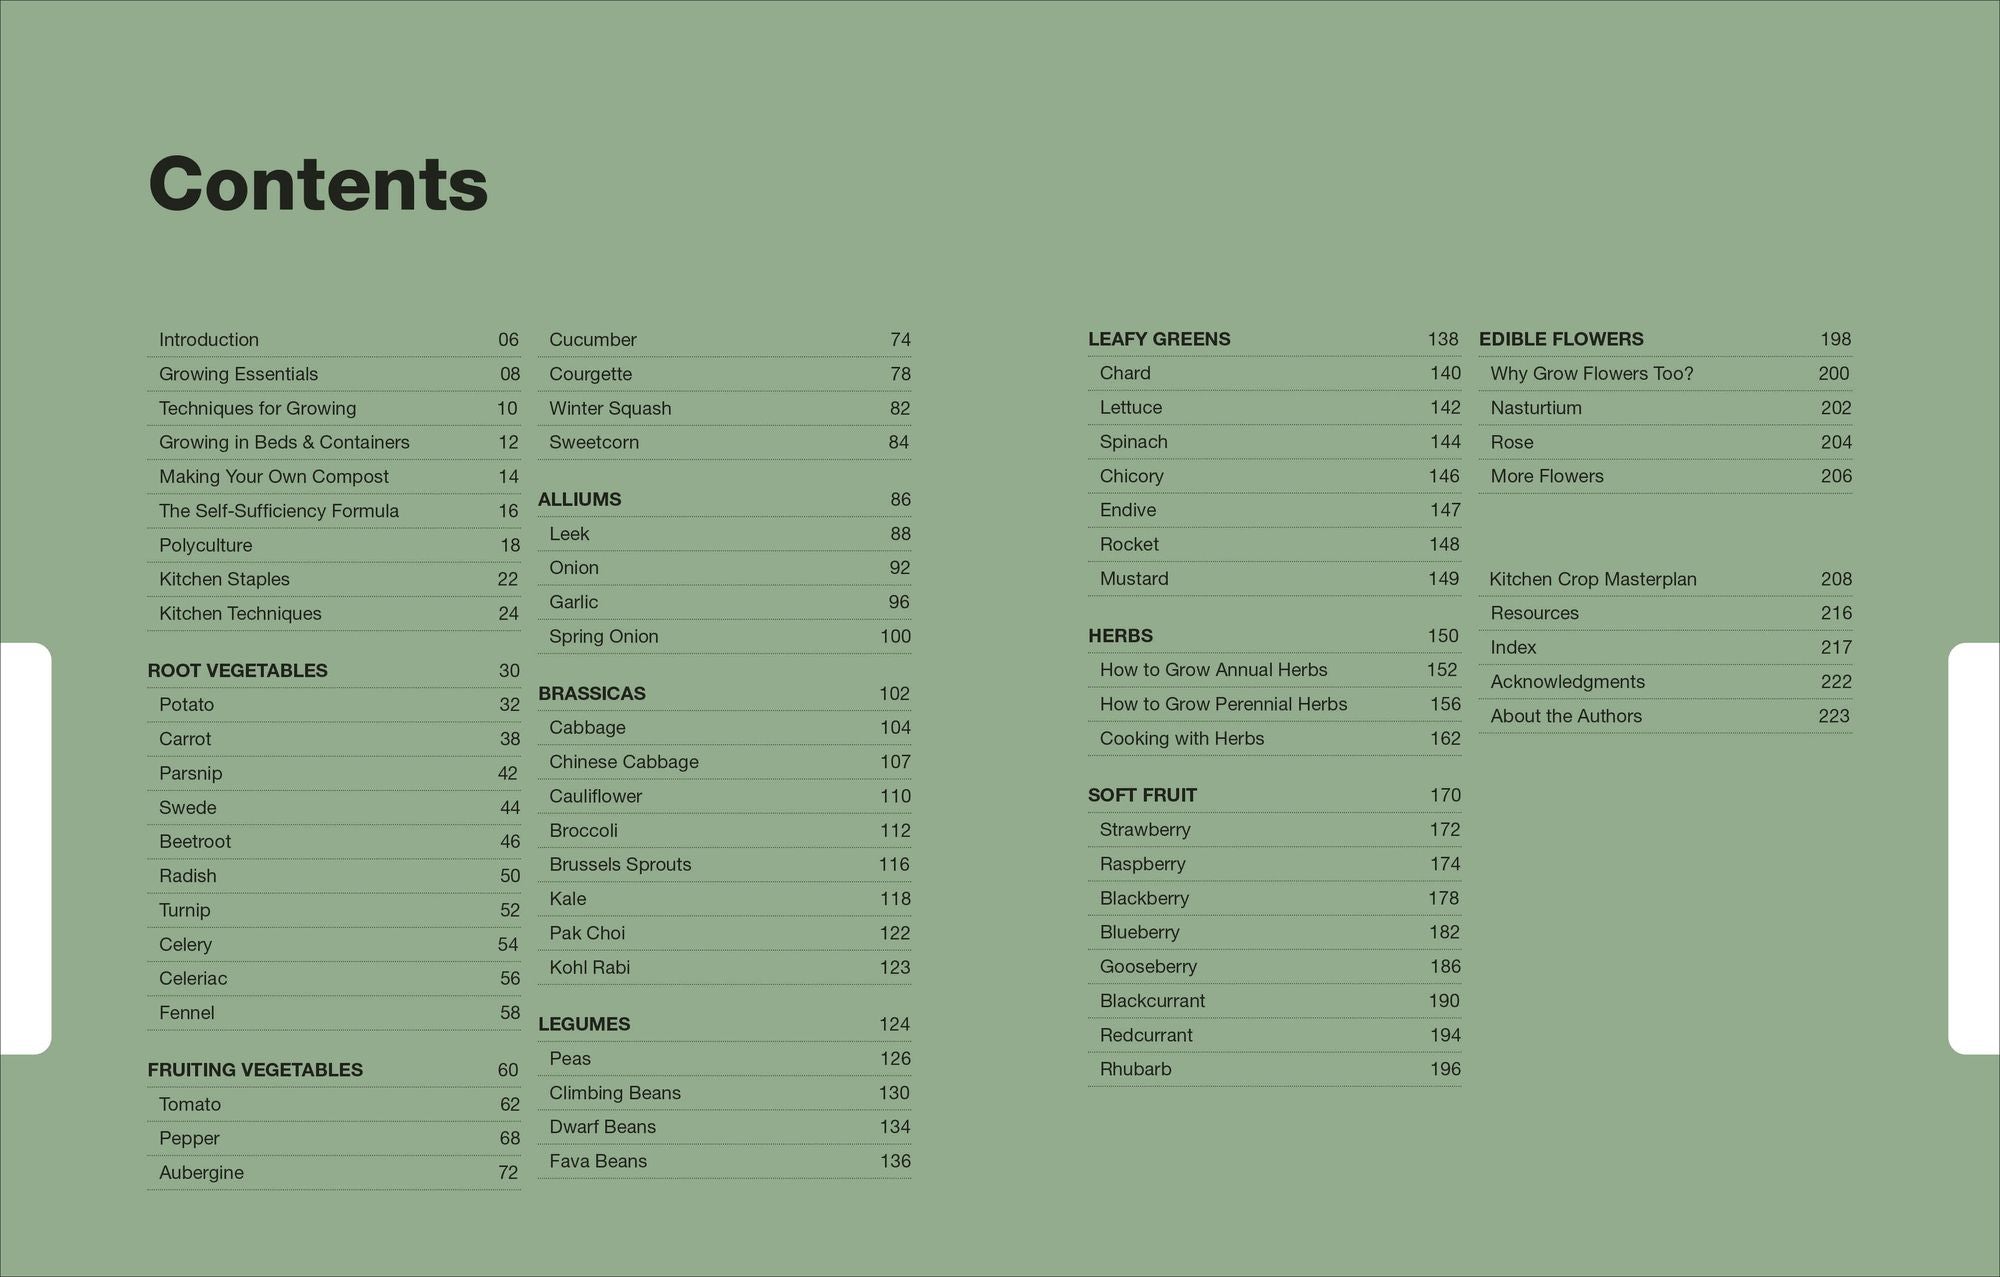Click the ALLIUMS section heading

click(x=580, y=500)
